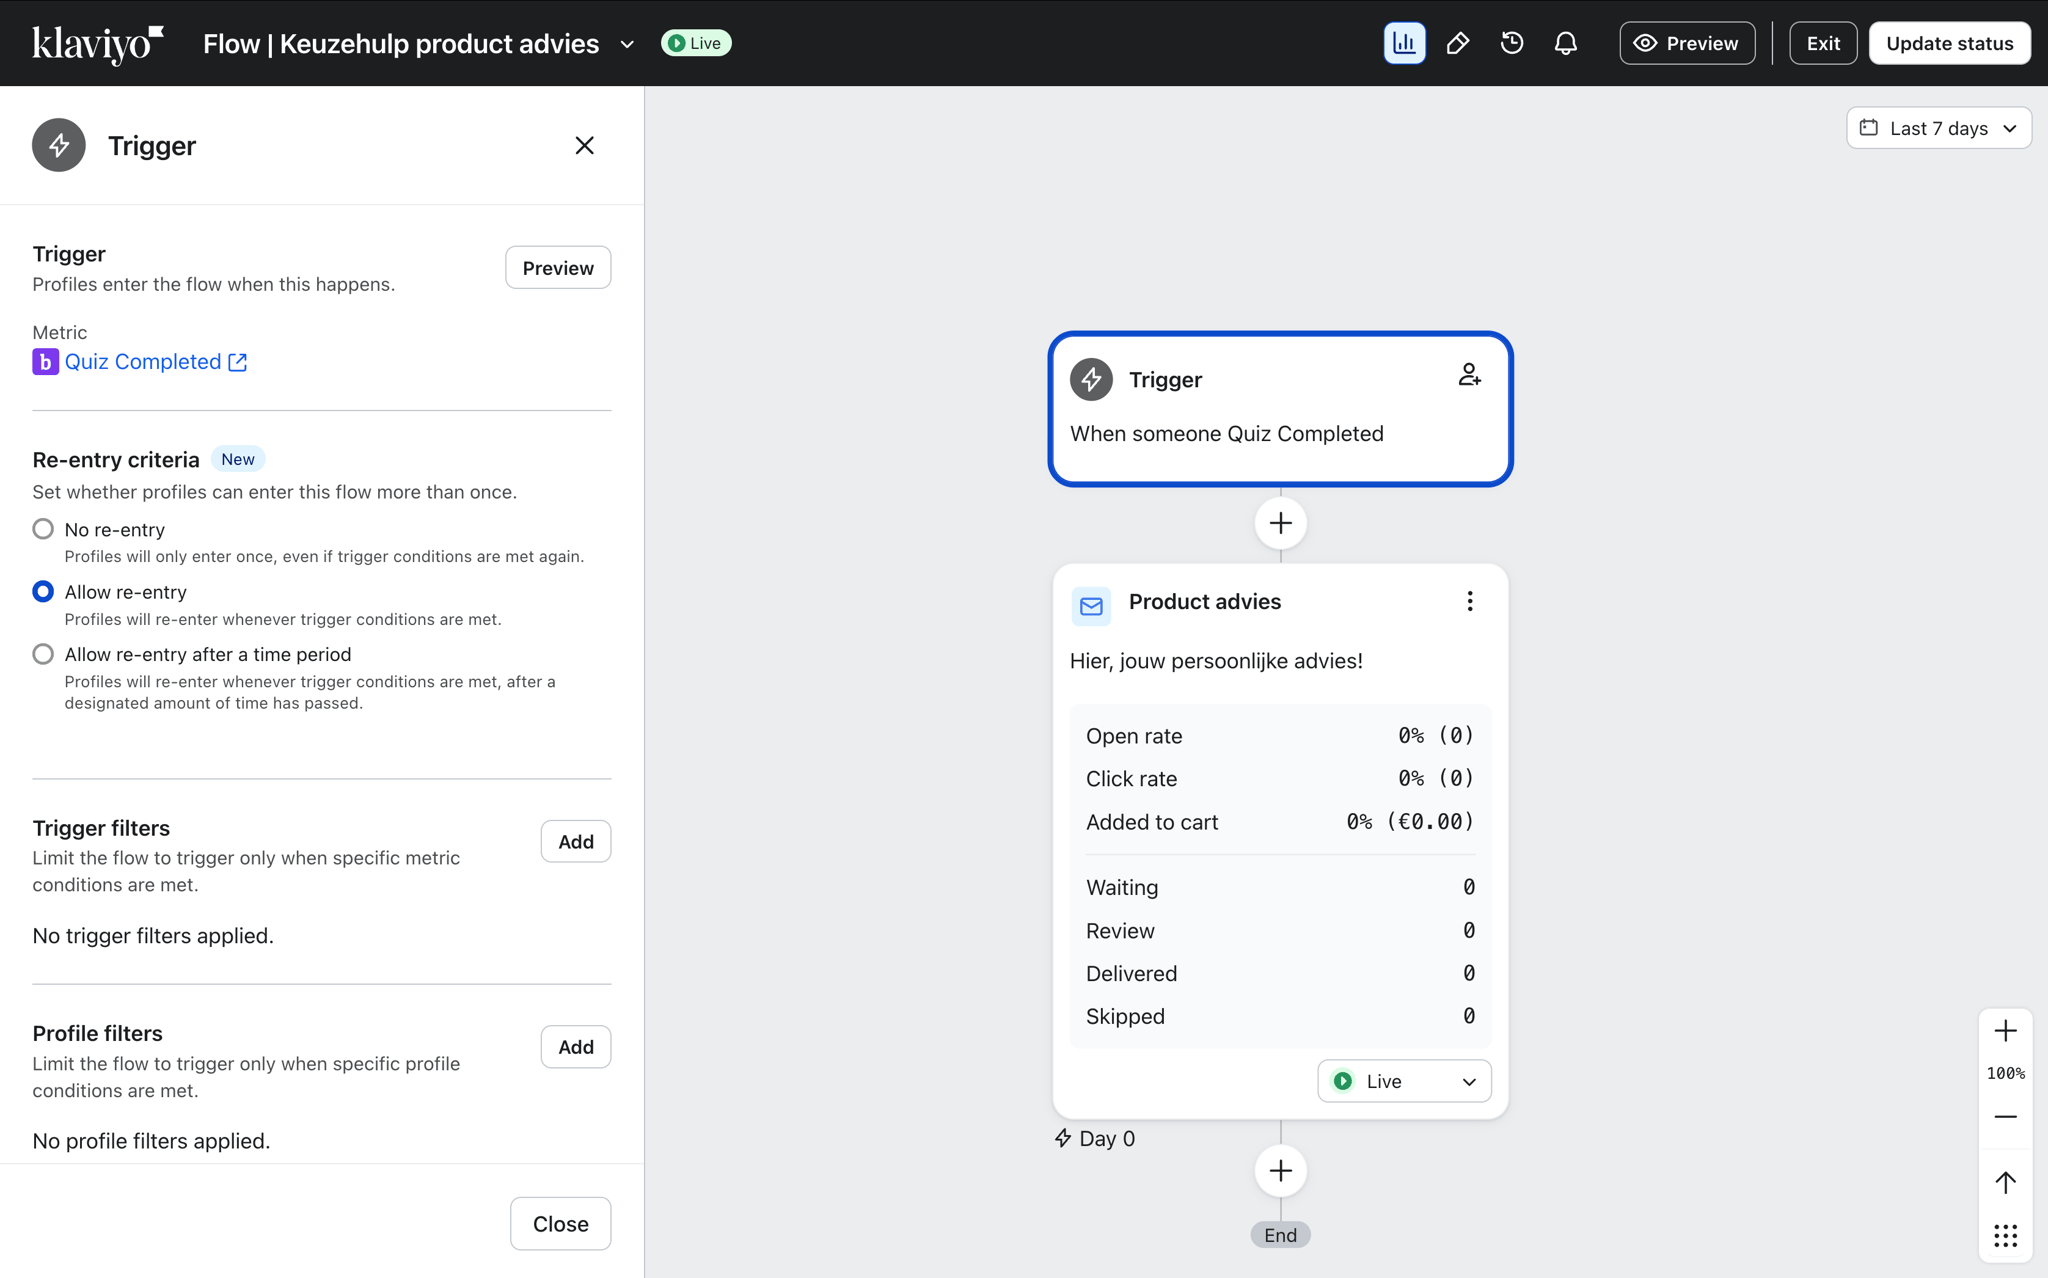
Task: View flow version history clock icon
Action: tap(1511, 43)
